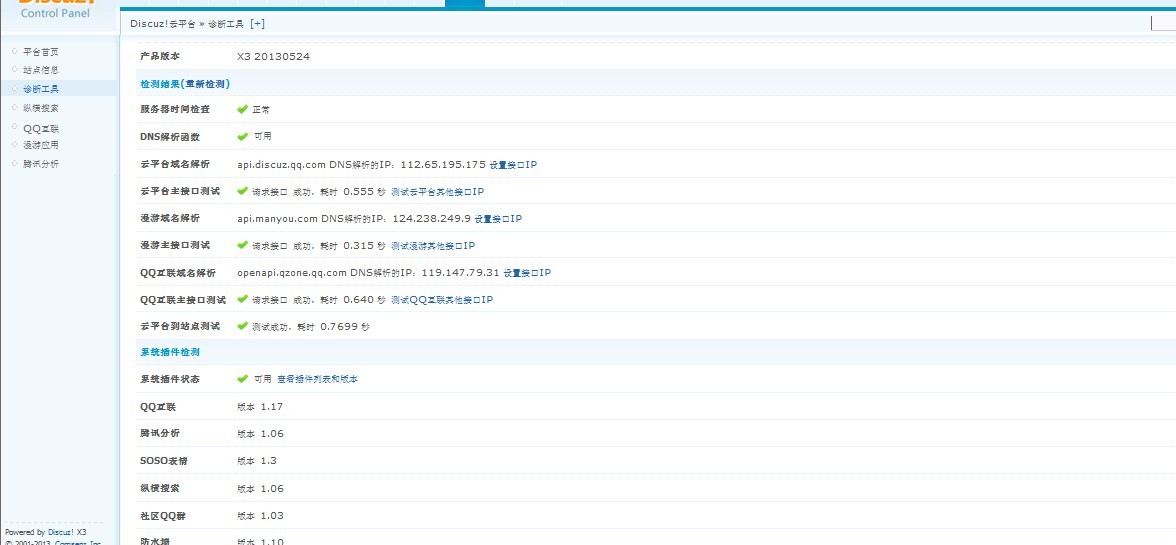Click green check icon beside 服务器时间检查
Screen dimensions: 1176x545
coord(242,109)
